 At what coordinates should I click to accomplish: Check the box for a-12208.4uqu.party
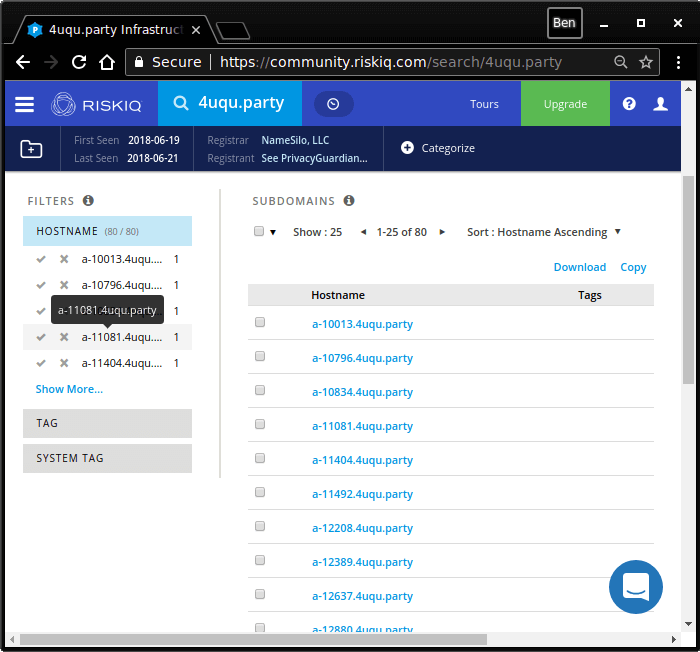coord(260,526)
